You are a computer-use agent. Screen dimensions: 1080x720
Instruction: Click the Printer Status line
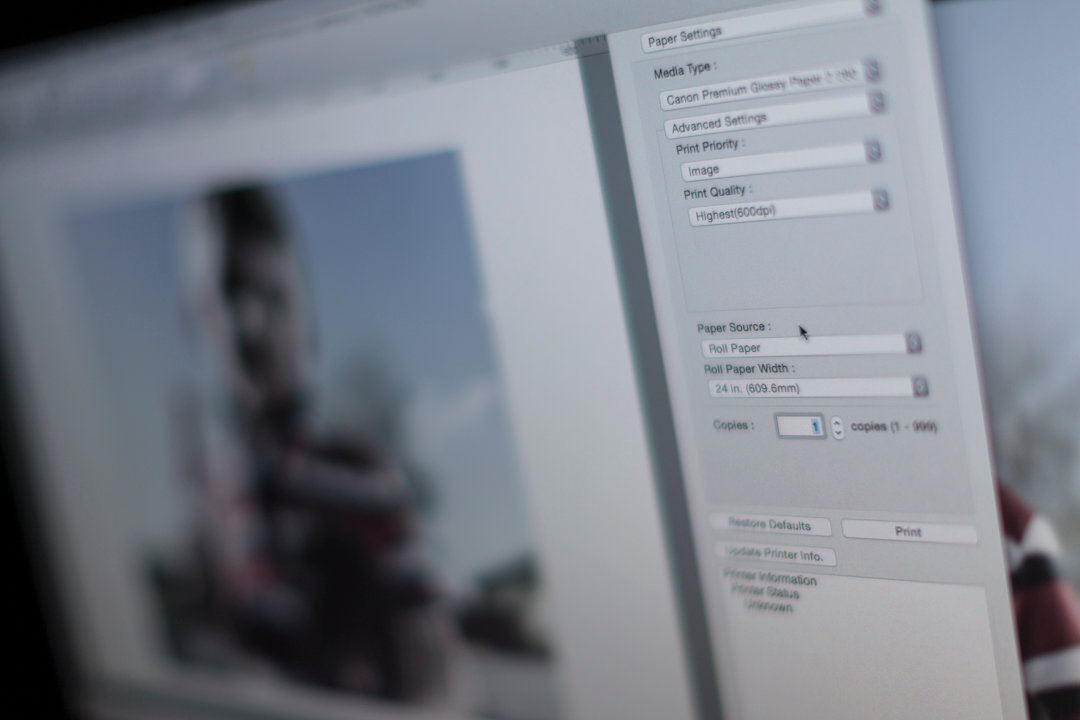[765, 591]
